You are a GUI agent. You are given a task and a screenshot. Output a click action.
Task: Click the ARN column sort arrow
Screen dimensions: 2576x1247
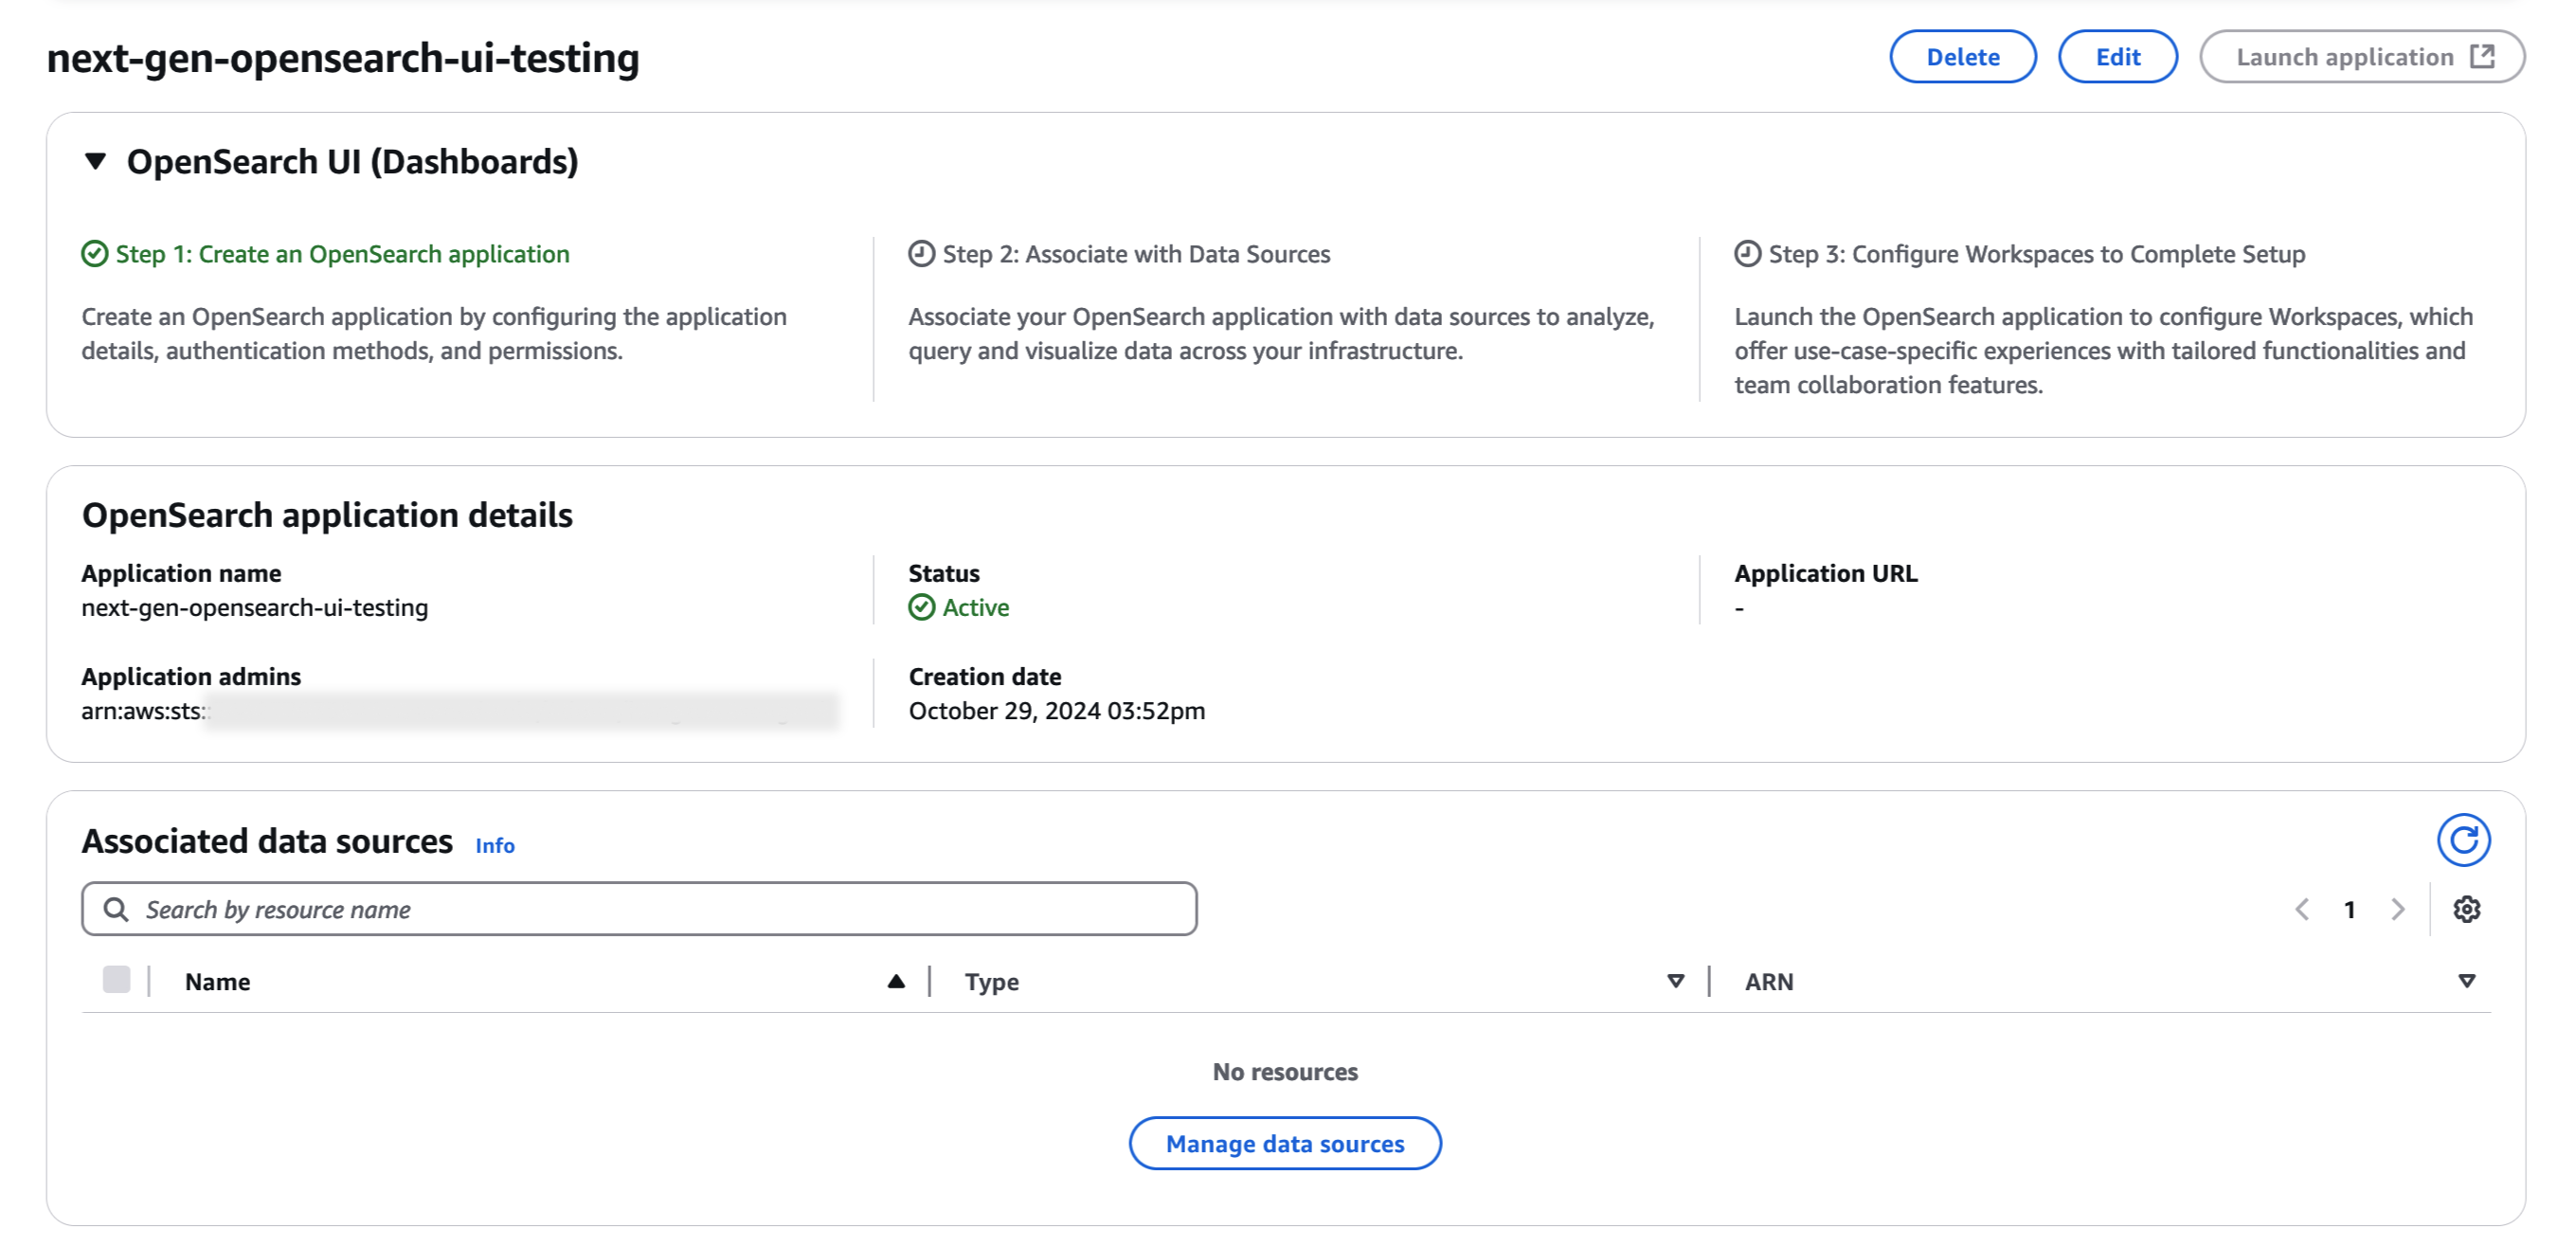[2466, 981]
